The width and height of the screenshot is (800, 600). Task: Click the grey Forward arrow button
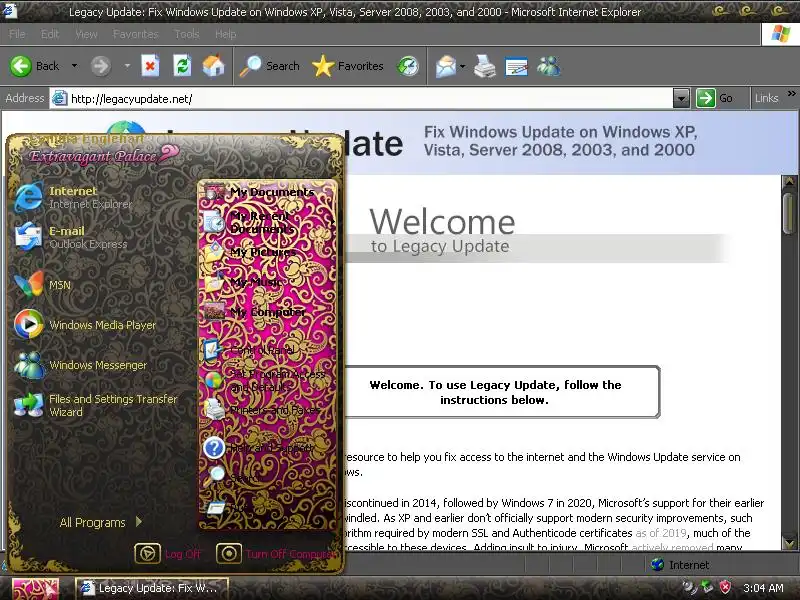coord(101,66)
